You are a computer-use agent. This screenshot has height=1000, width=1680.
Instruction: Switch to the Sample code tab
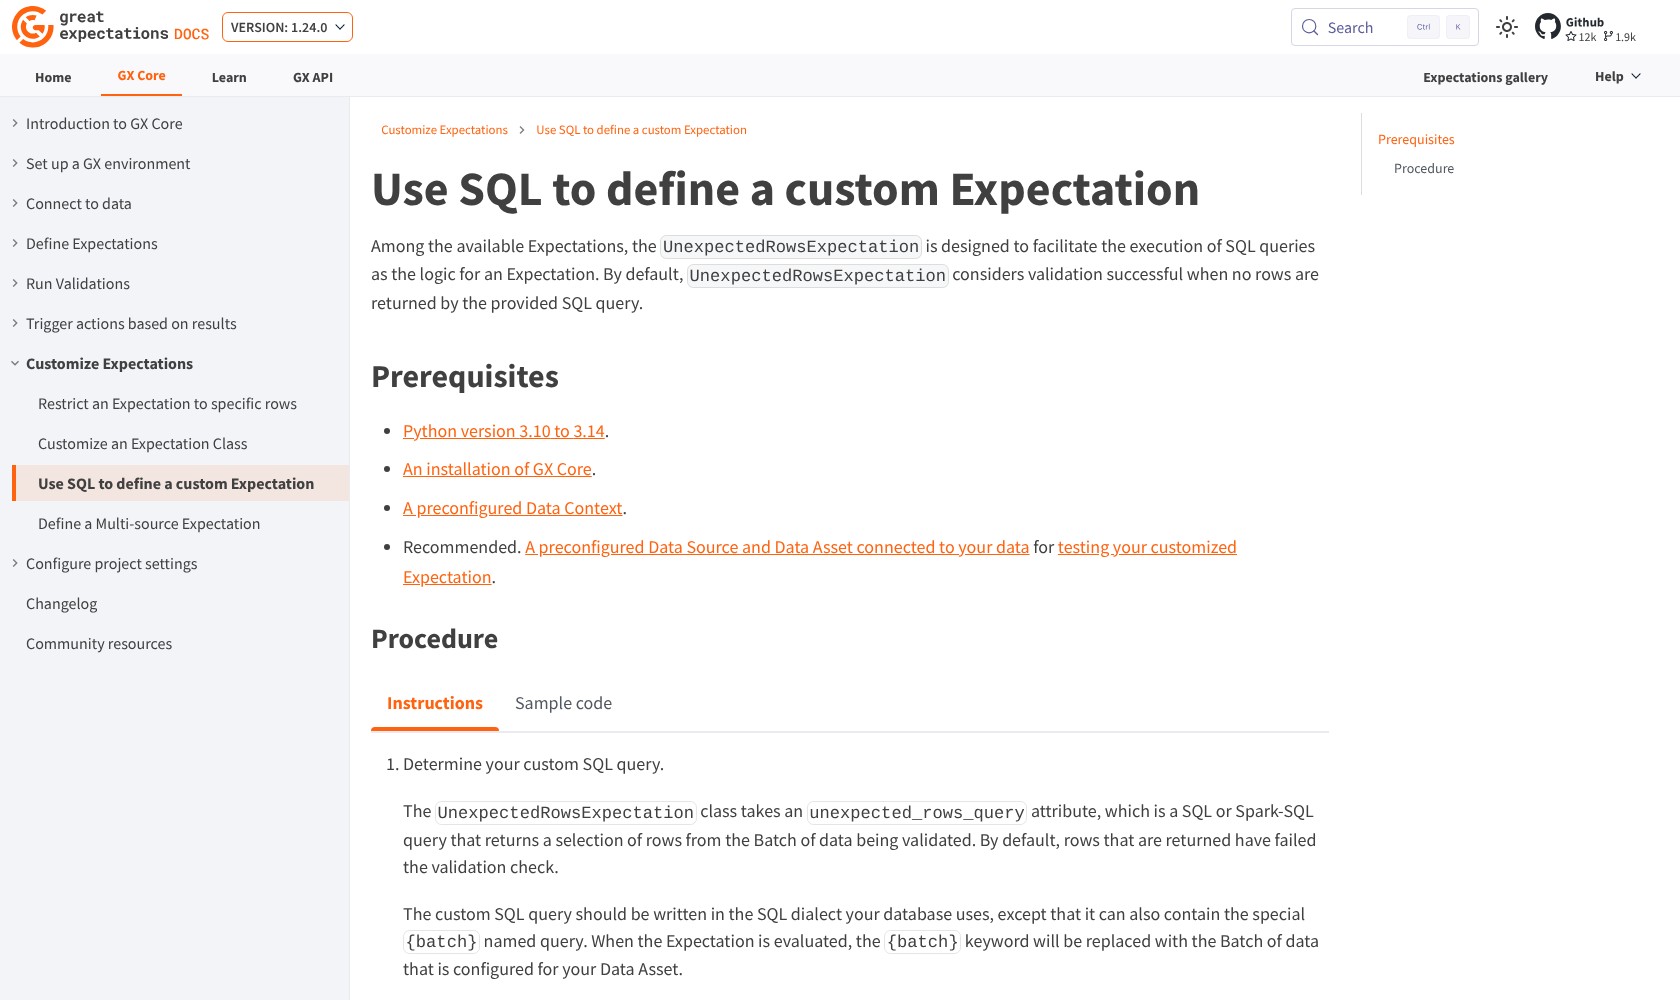(563, 703)
